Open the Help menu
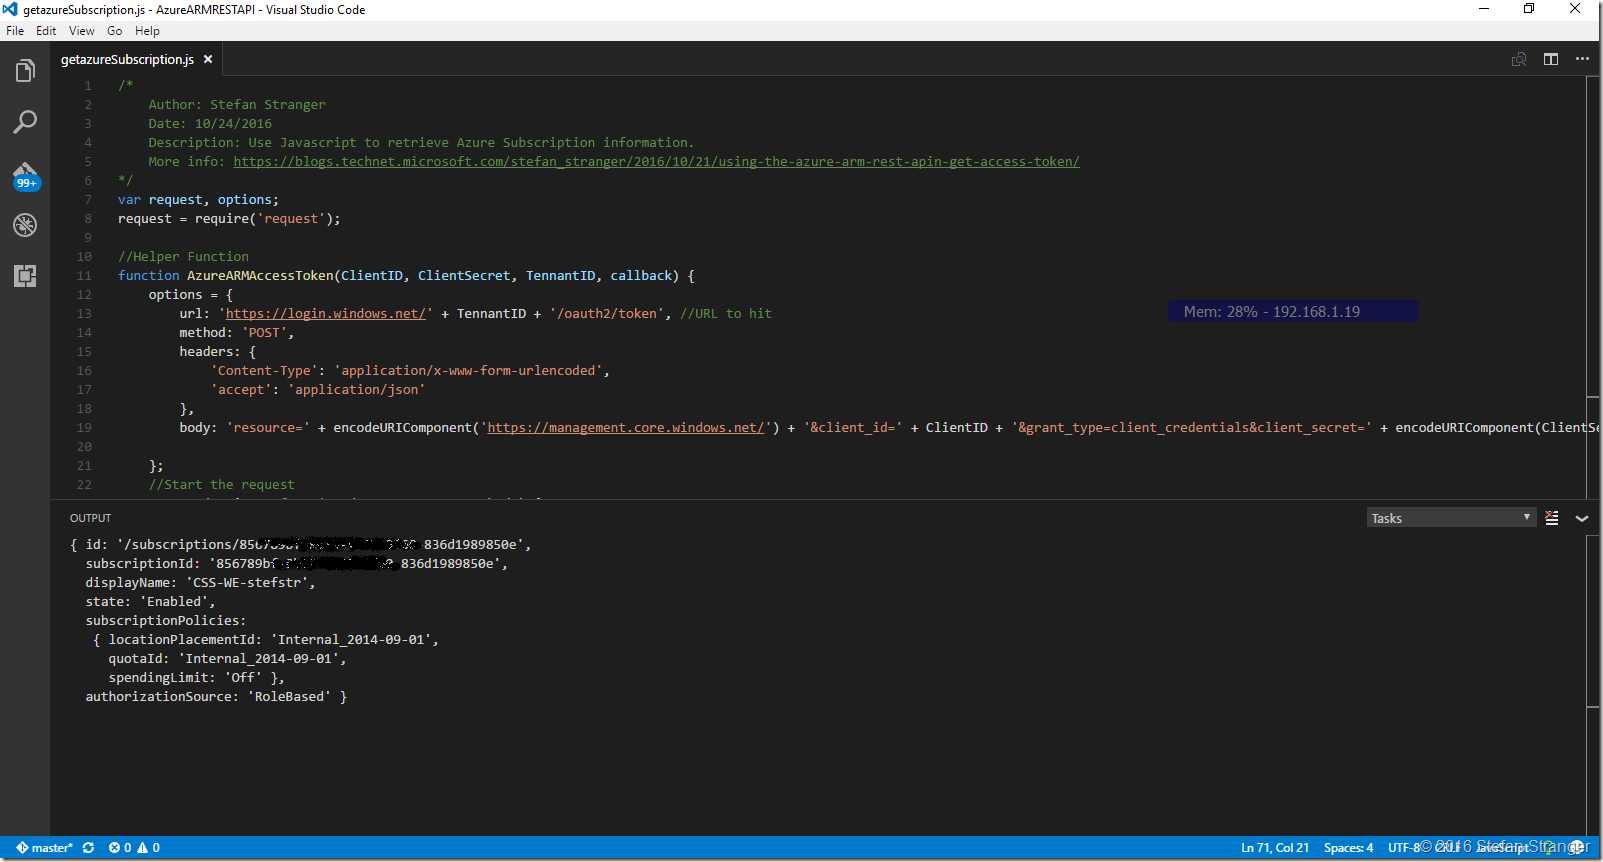 coord(147,31)
